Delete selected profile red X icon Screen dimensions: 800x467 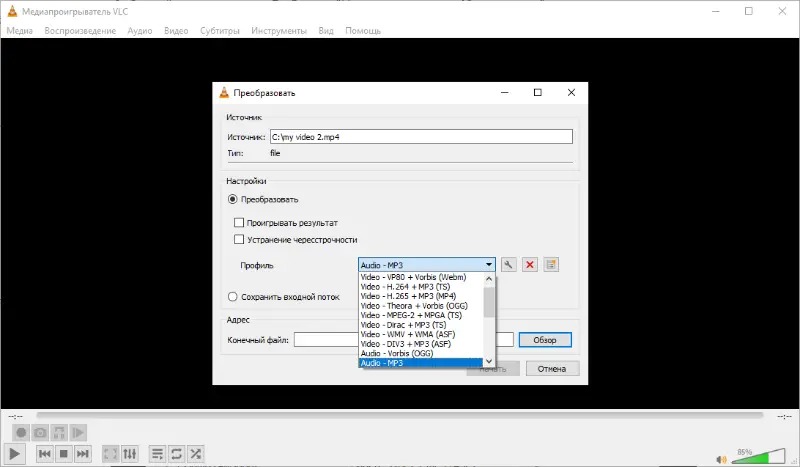(x=530, y=264)
